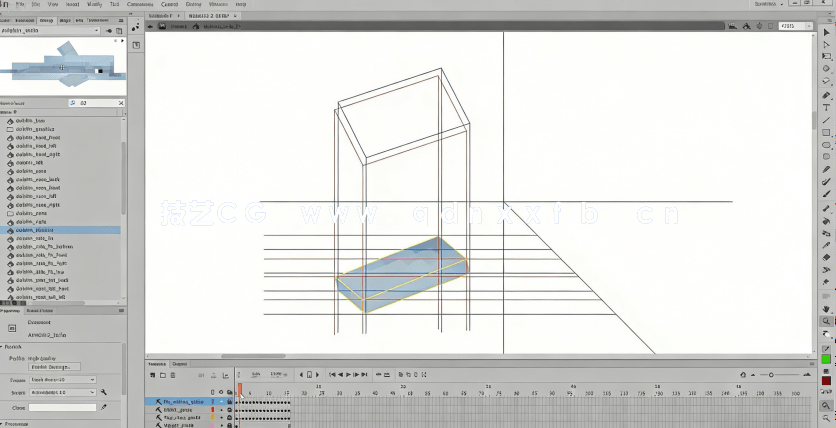
Task: Select the Zoom magnifier tool
Action: tap(827, 322)
